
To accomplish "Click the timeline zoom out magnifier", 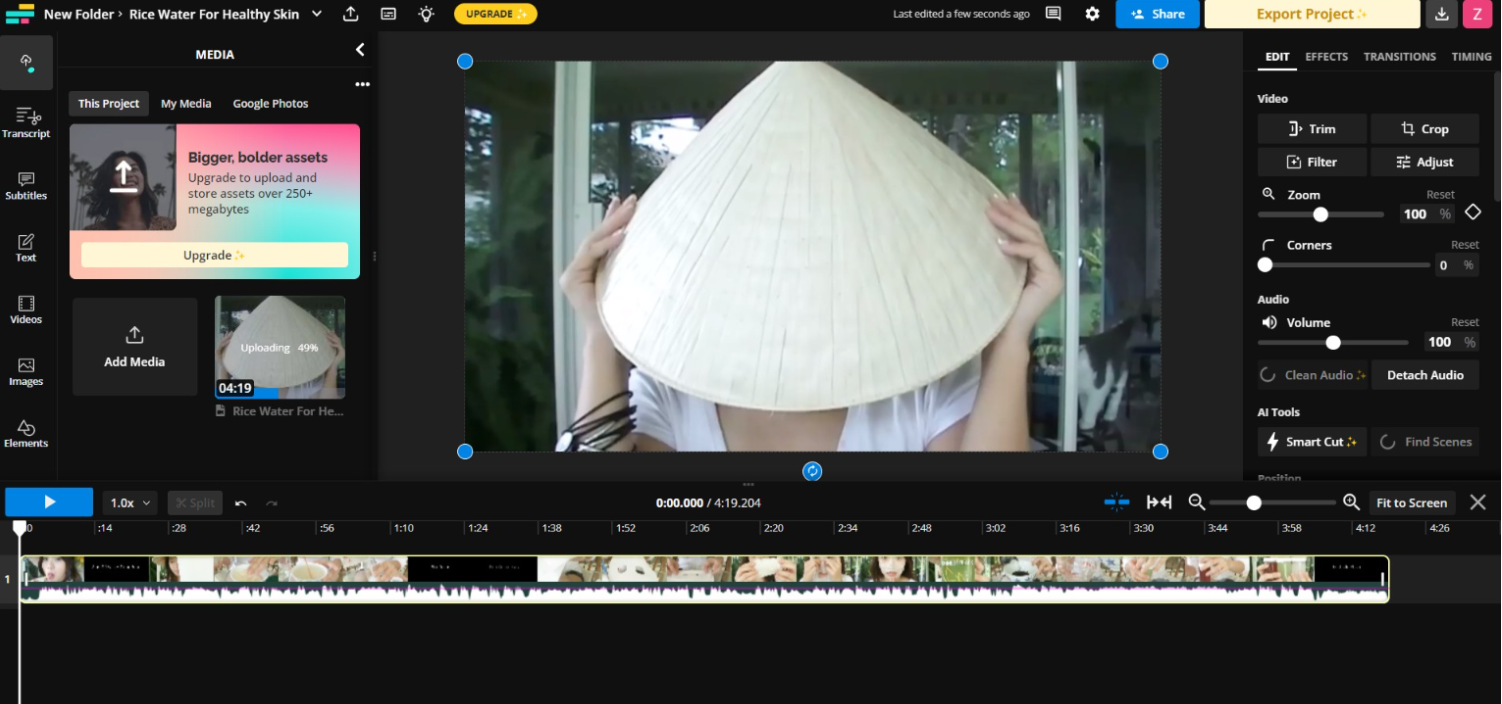I will [x=1196, y=502].
